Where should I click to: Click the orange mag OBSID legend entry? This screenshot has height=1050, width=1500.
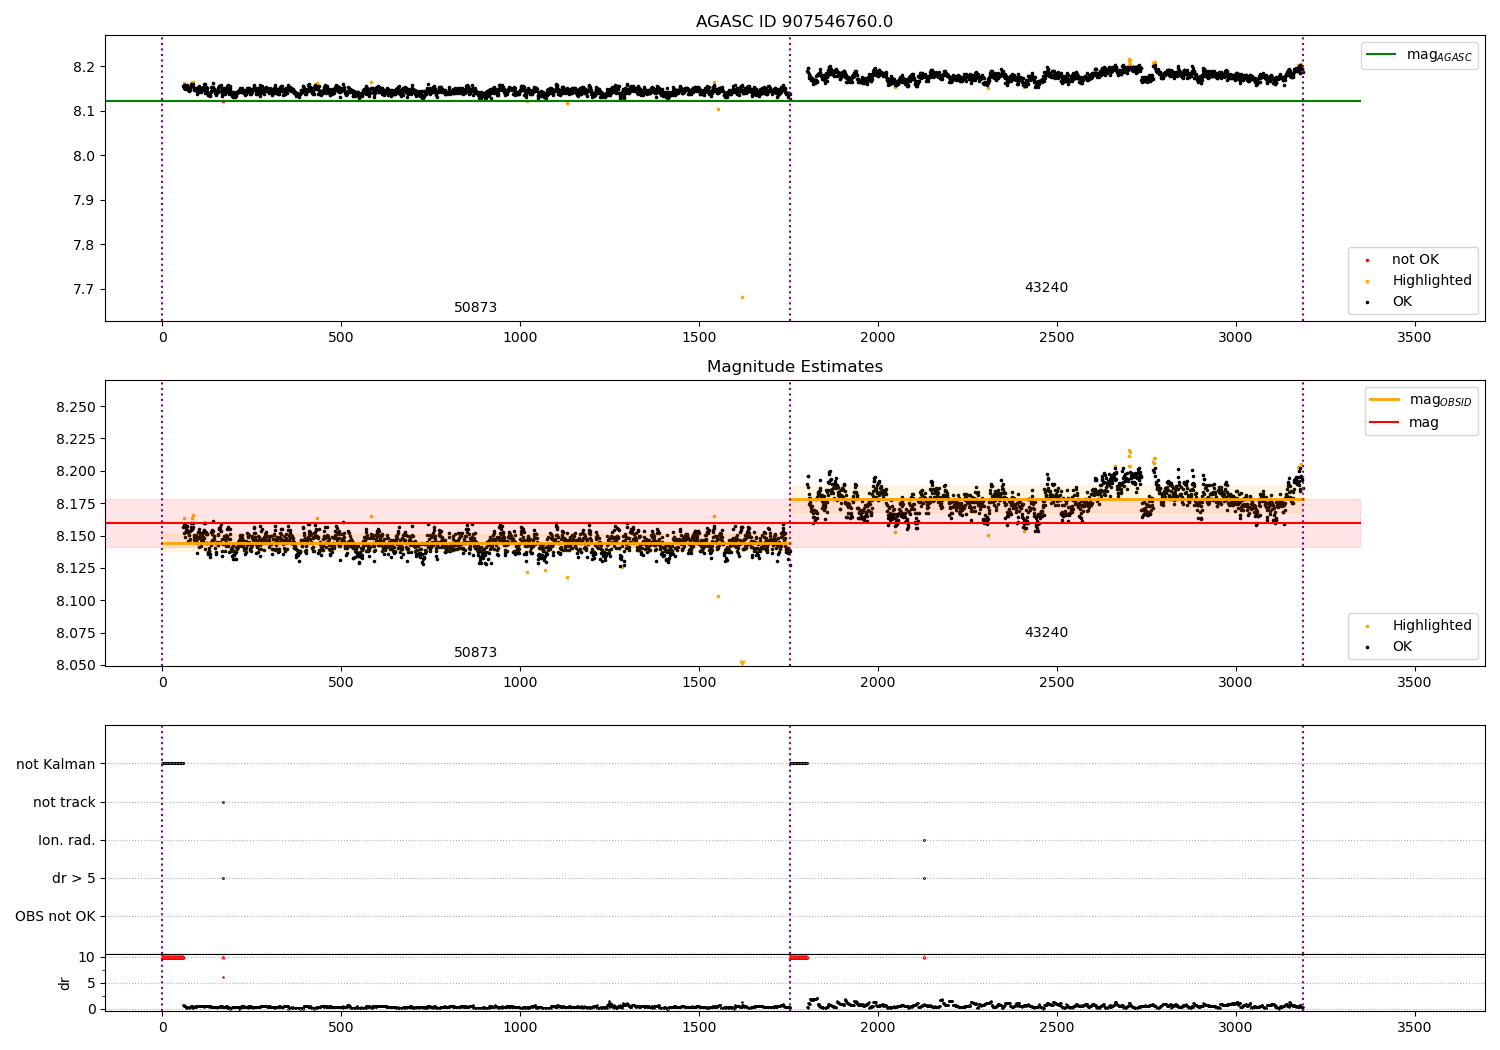pyautogui.click(x=1421, y=400)
